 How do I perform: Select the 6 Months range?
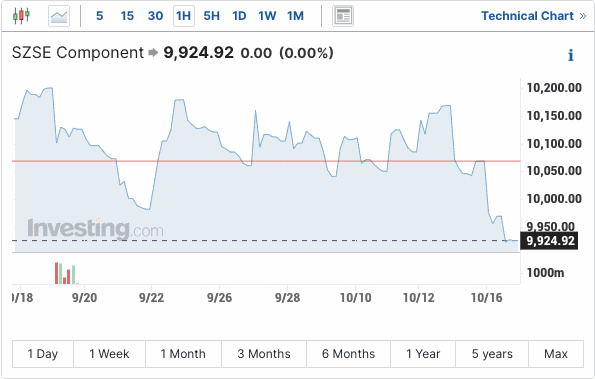348,354
